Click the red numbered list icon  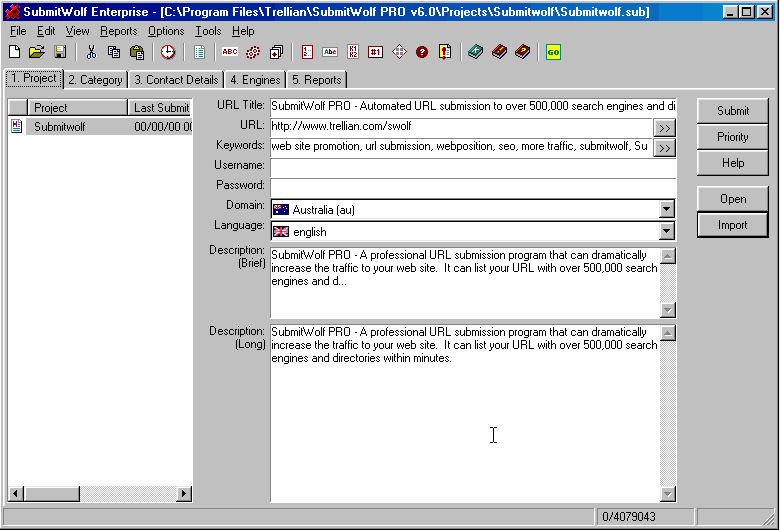point(307,52)
